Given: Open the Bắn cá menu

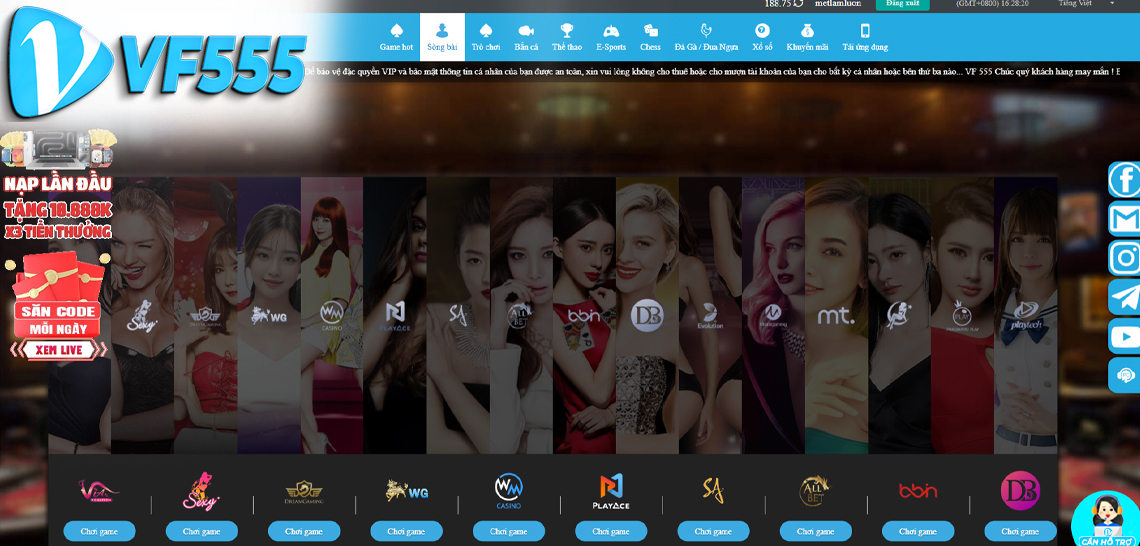Looking at the screenshot, I should pyautogui.click(x=526, y=37).
